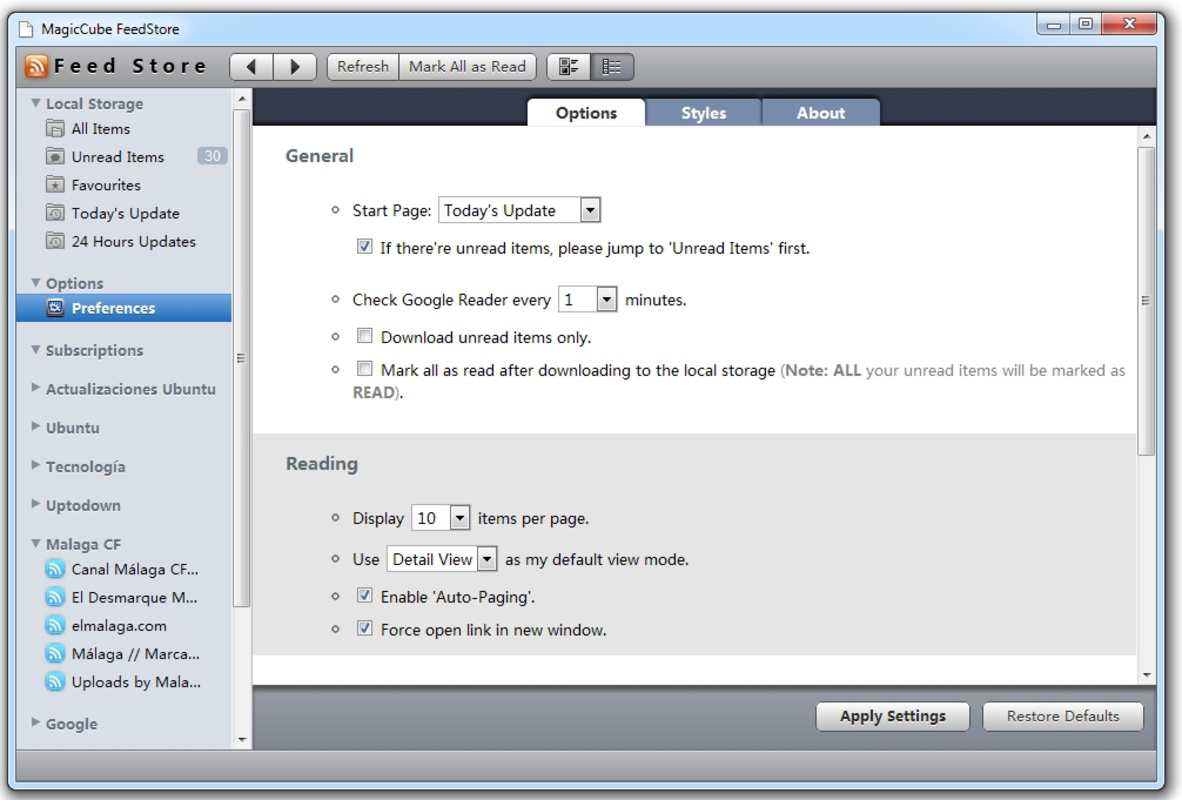Image resolution: width=1182 pixels, height=800 pixels.
Task: Open Check Google Reader minutes dropdown
Action: point(587,300)
